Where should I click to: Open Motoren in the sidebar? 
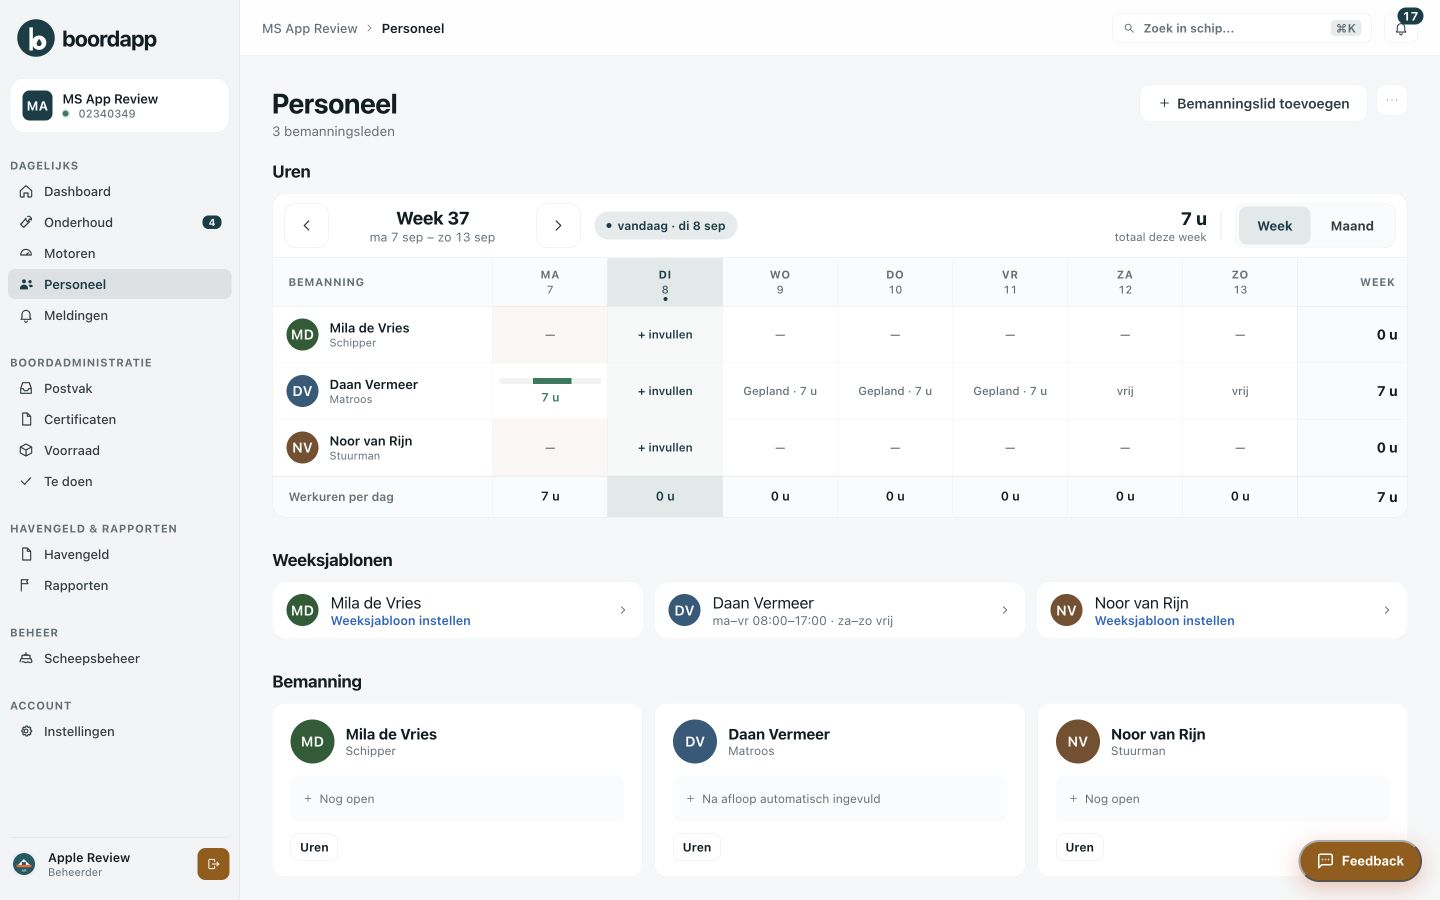(x=120, y=254)
